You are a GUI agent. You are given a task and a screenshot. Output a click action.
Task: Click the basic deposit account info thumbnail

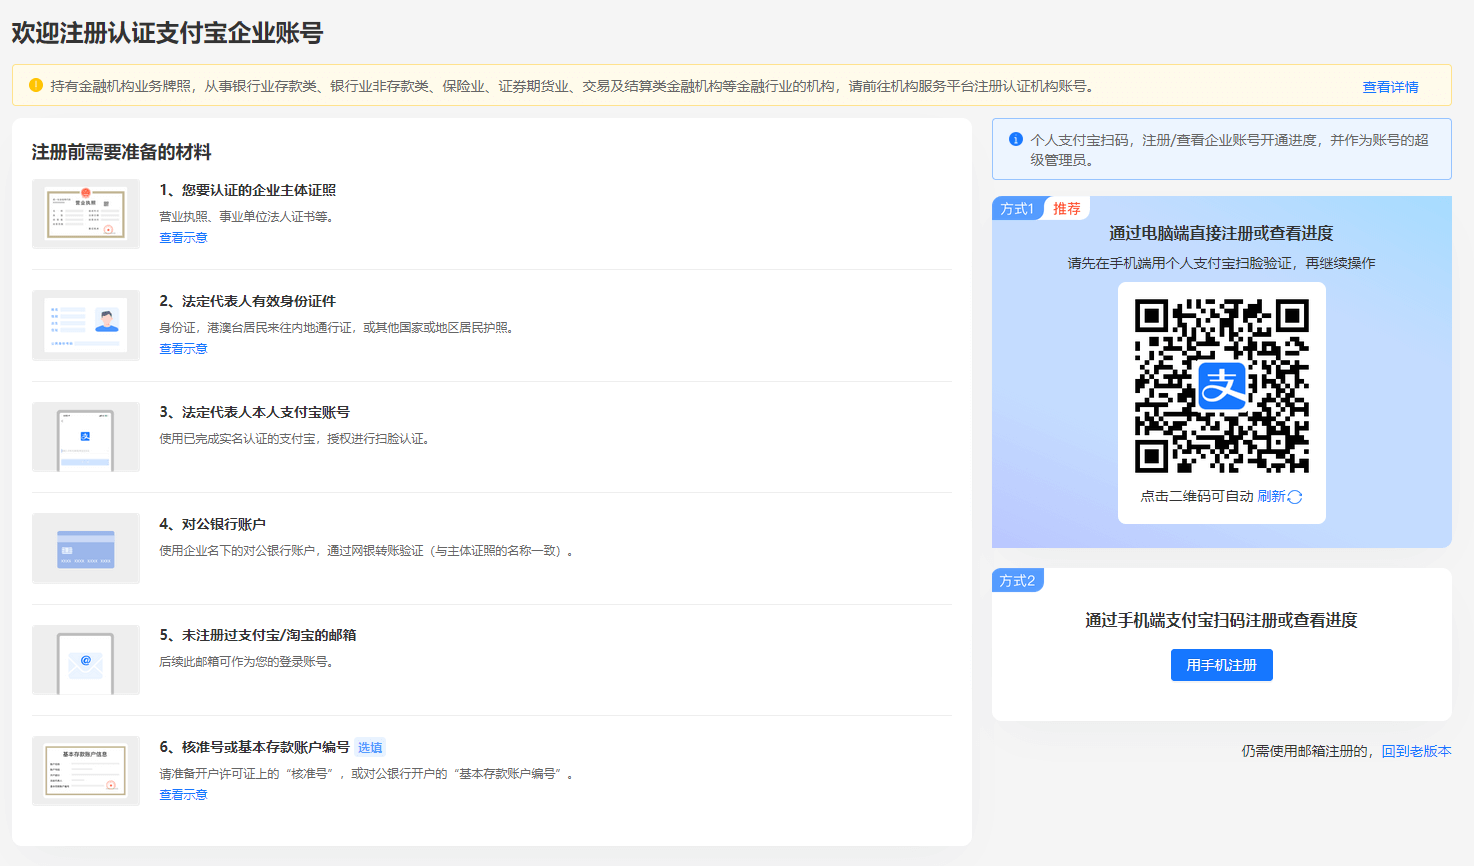pos(86,771)
